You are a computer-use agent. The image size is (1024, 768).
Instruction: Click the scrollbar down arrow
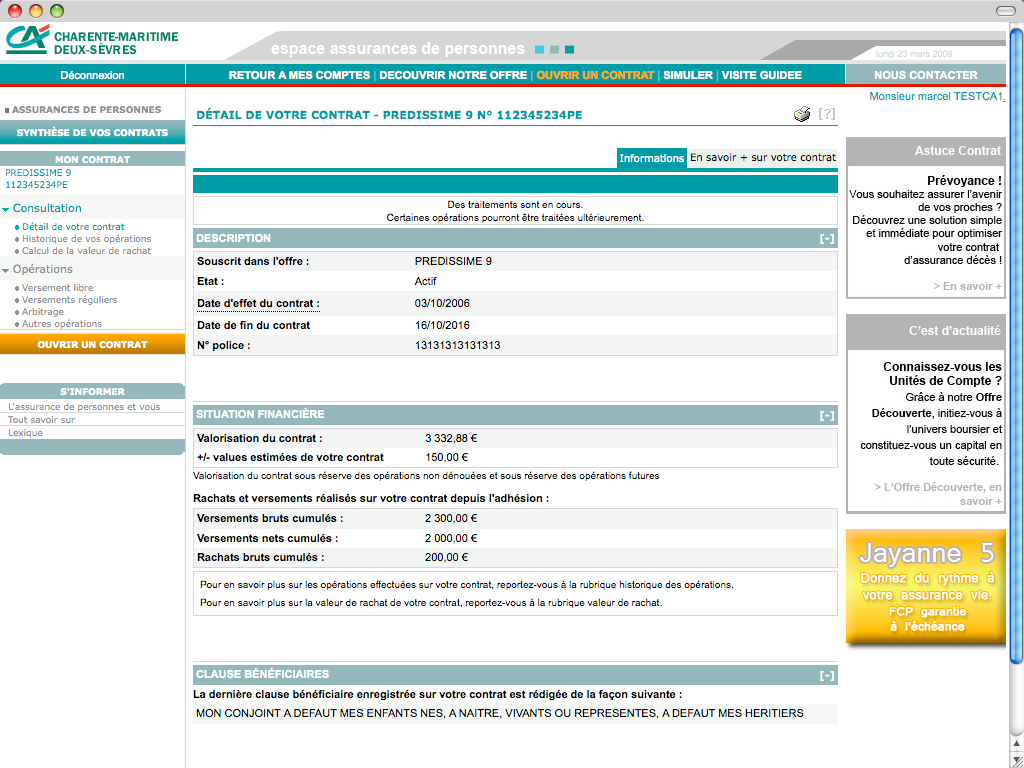coord(1017,761)
